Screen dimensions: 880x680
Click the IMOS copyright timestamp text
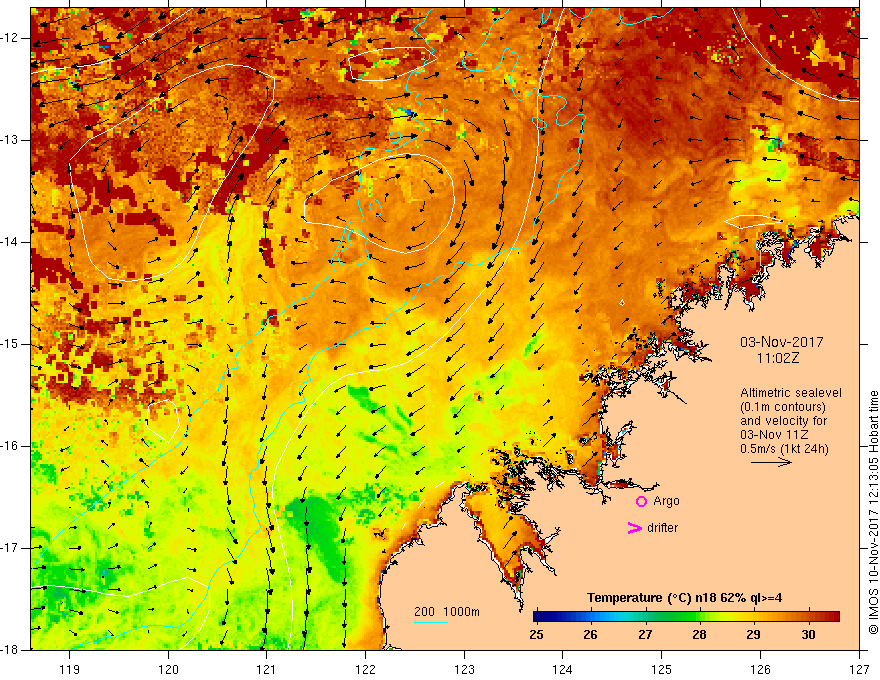pyautogui.click(x=873, y=513)
